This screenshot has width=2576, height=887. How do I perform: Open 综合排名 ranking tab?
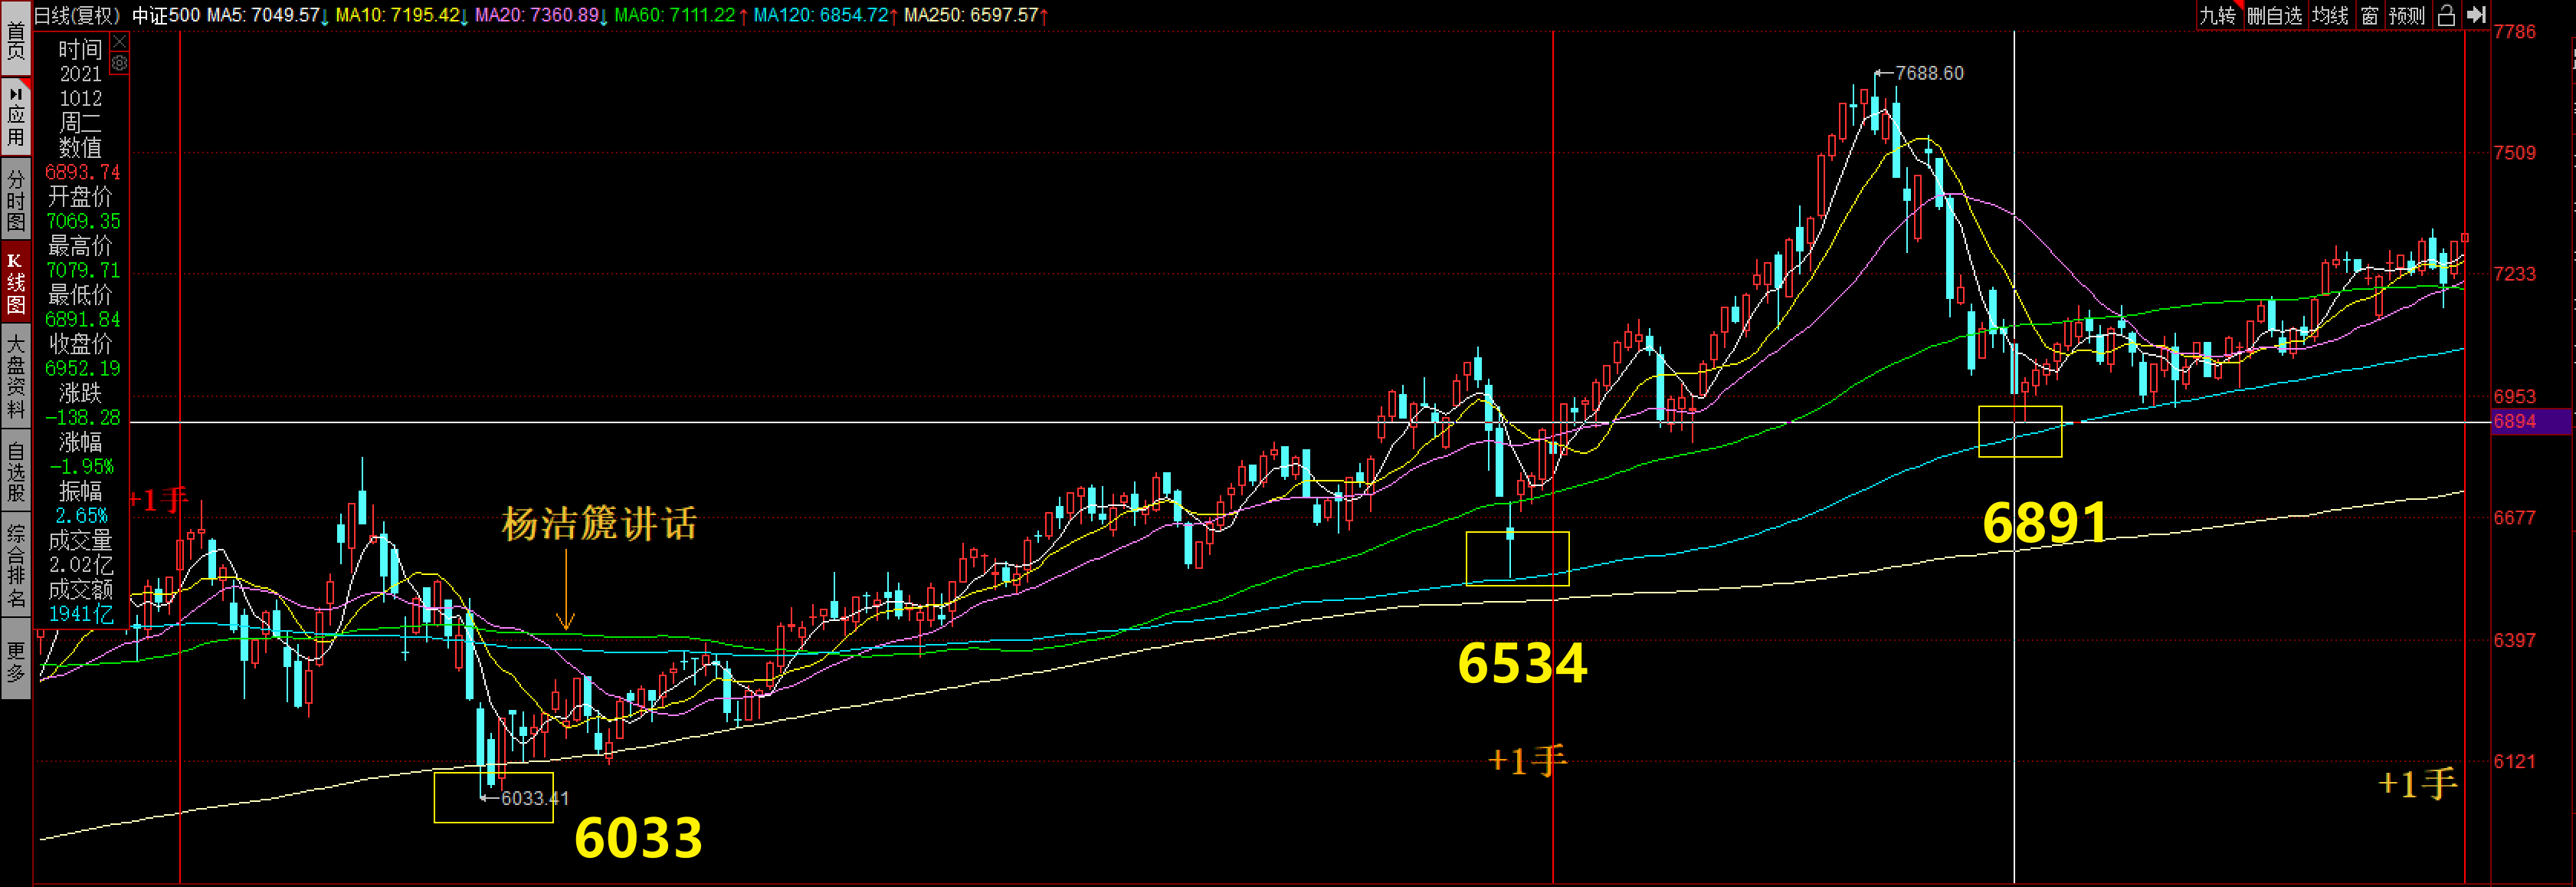[16, 565]
